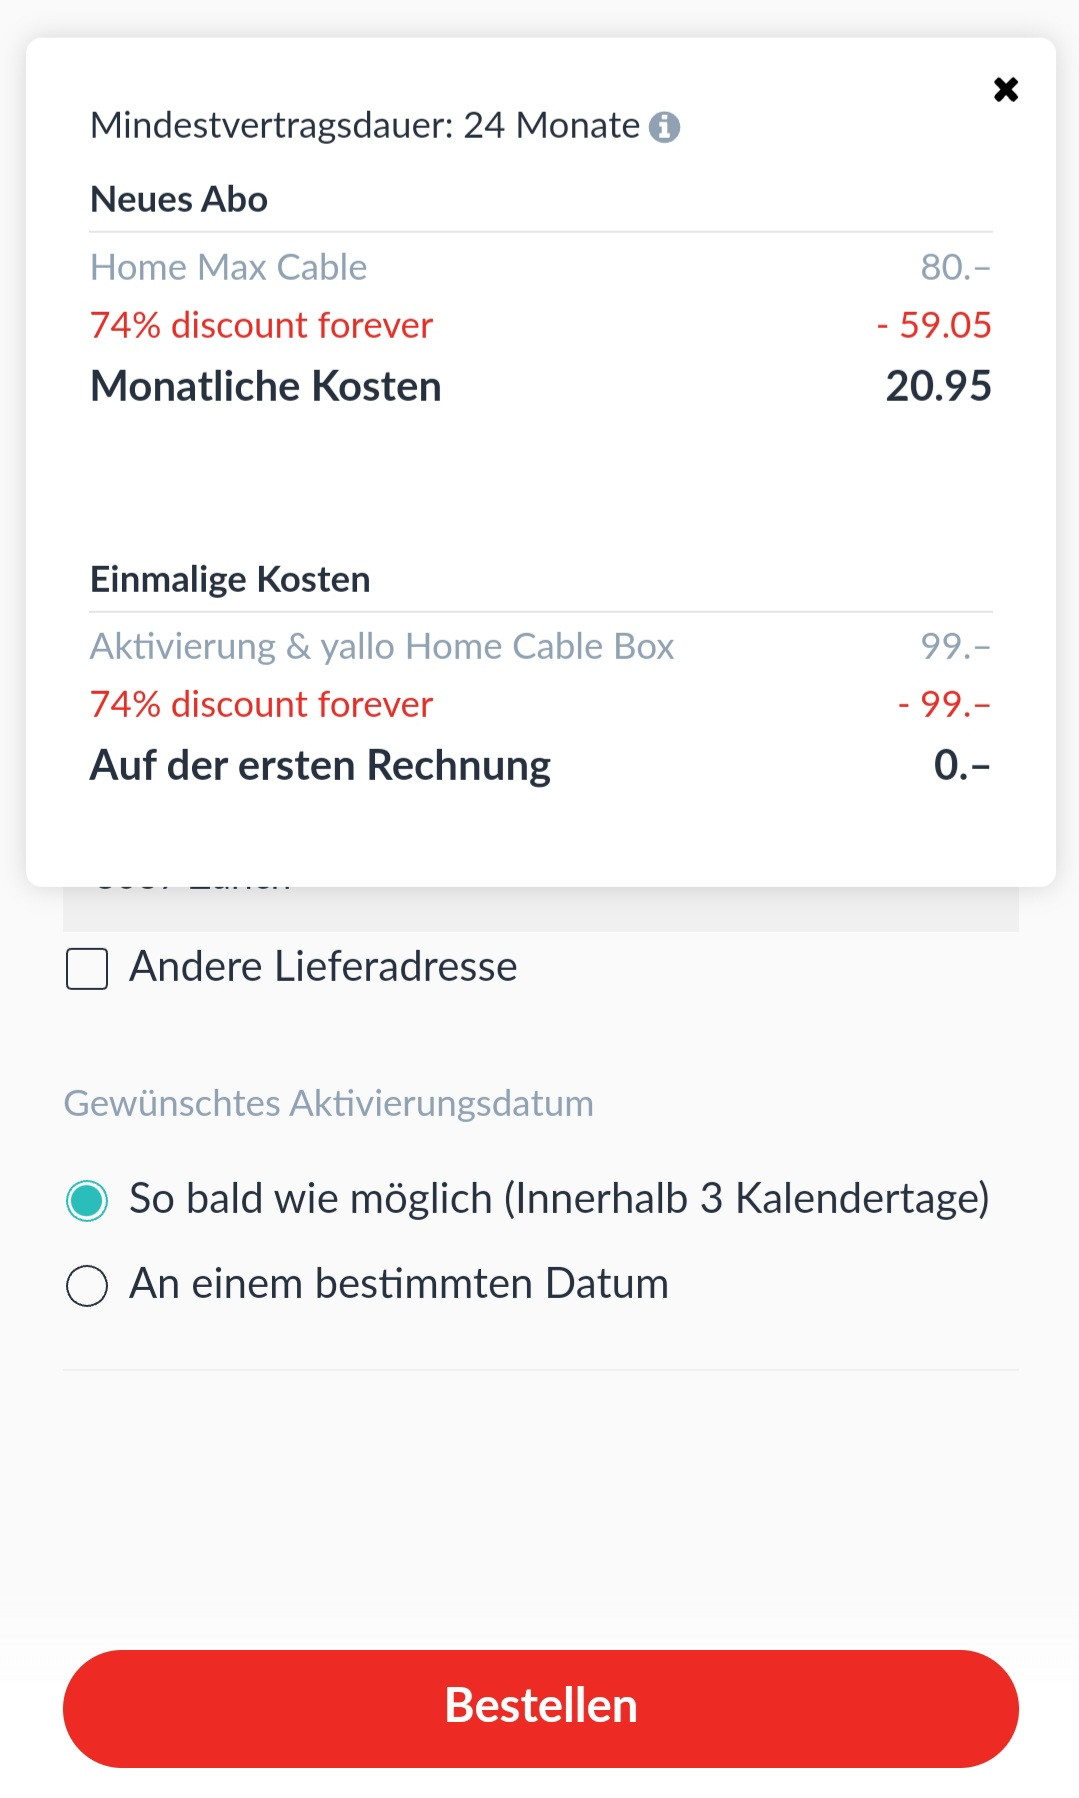Screen dimensions: 1079x1798
Task: Click the discount line under Home Max Cable
Action: tap(261, 326)
